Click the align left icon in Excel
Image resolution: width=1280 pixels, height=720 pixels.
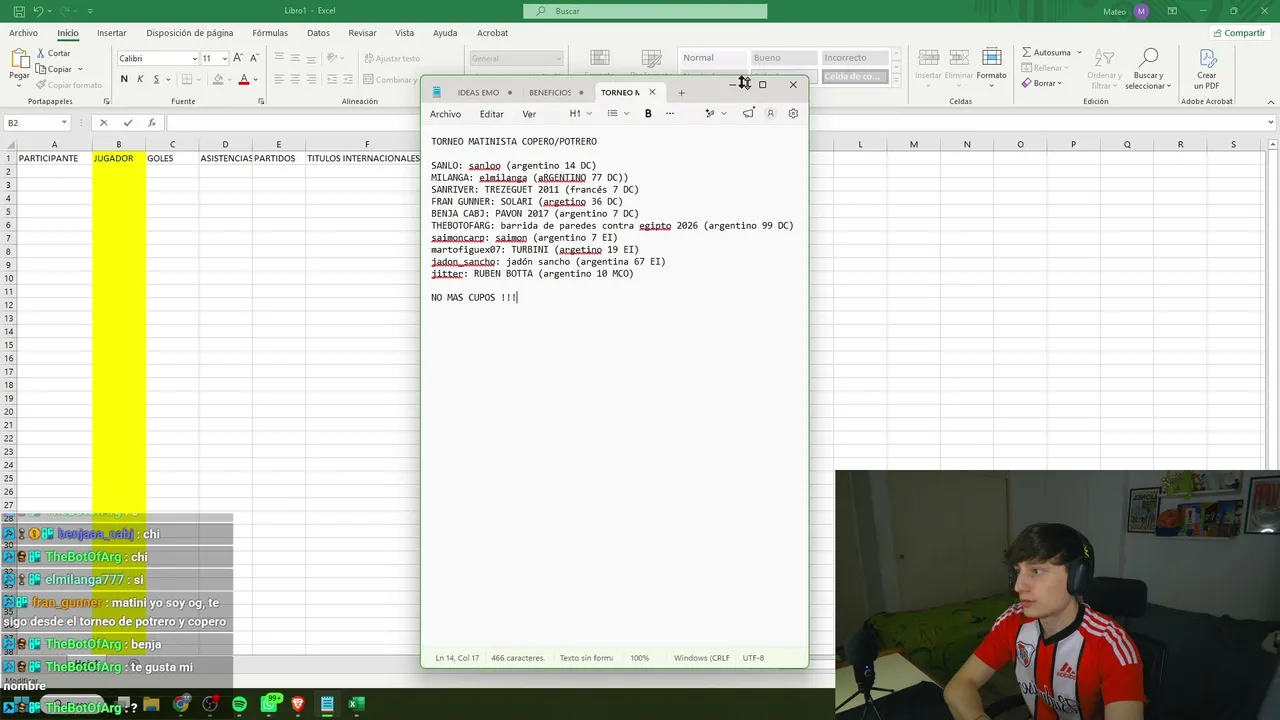[280, 79]
